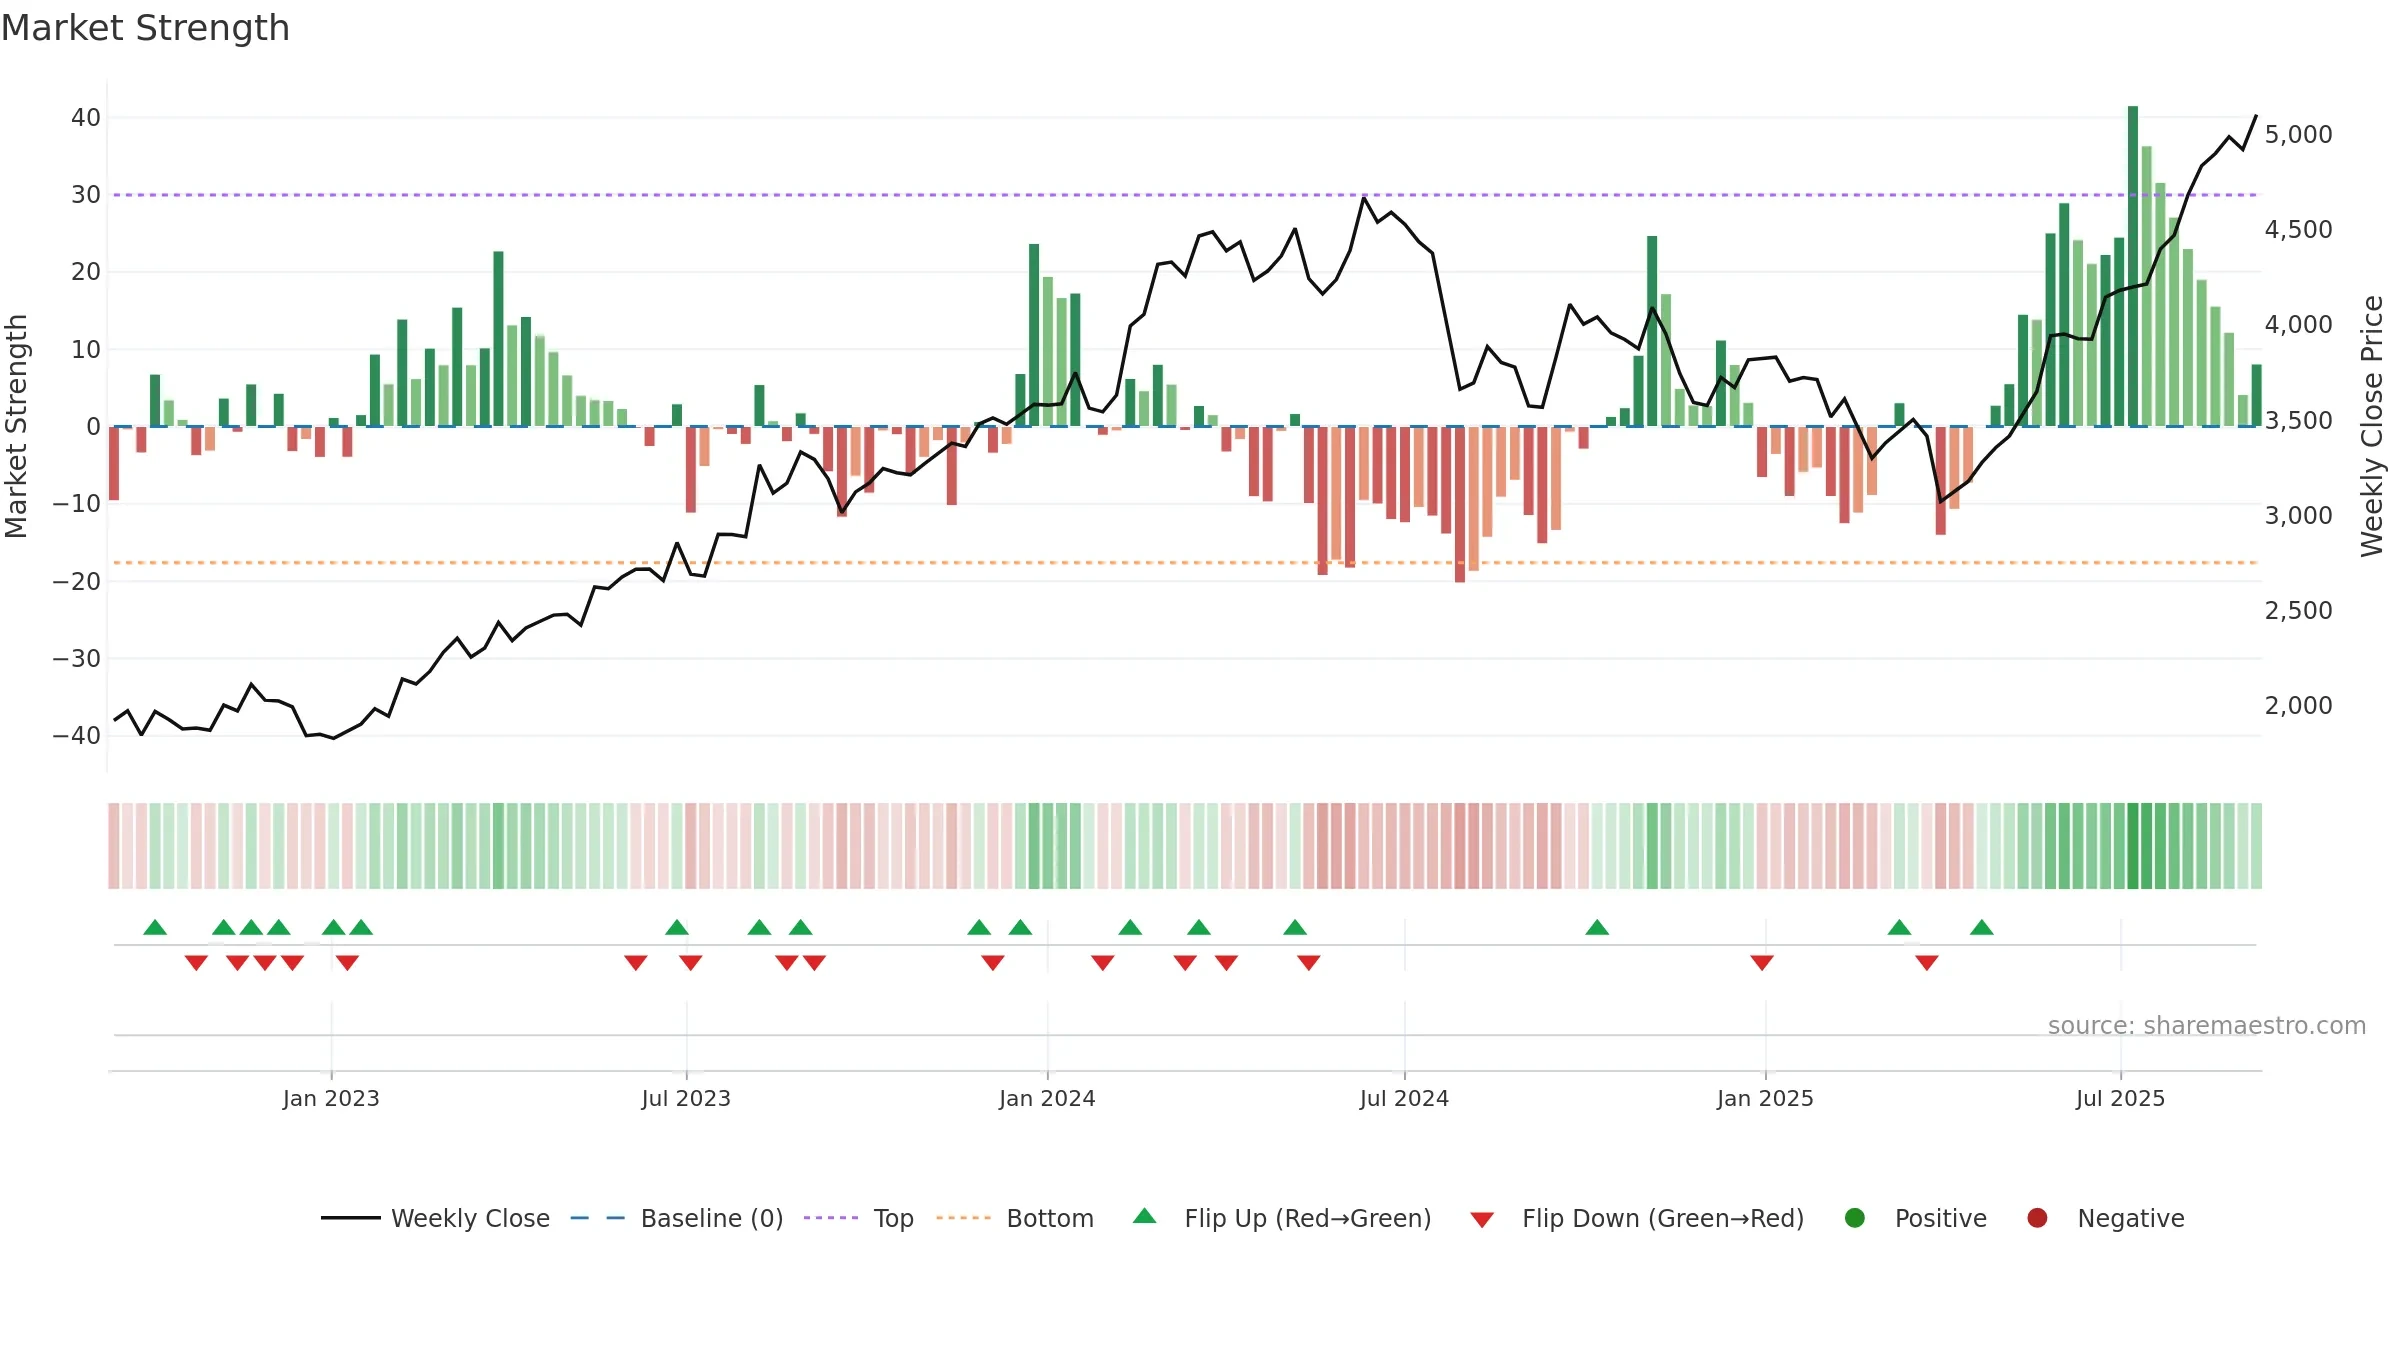Viewport: 2400px width, 1350px height.
Task: Click the 3,000 price axis tick
Action: 2298,515
